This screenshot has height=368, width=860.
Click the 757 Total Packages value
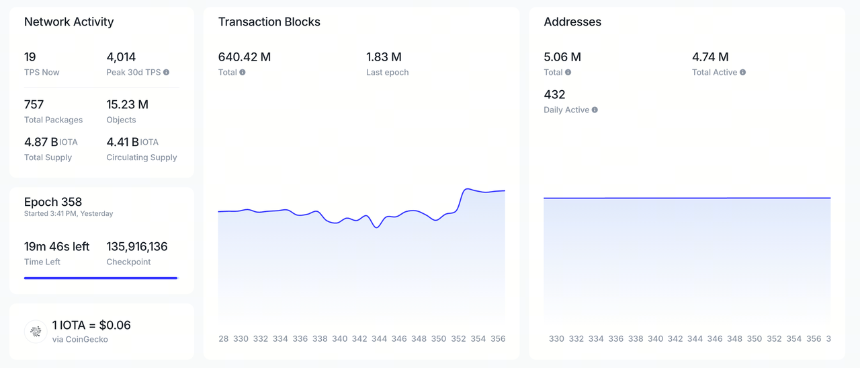(34, 104)
